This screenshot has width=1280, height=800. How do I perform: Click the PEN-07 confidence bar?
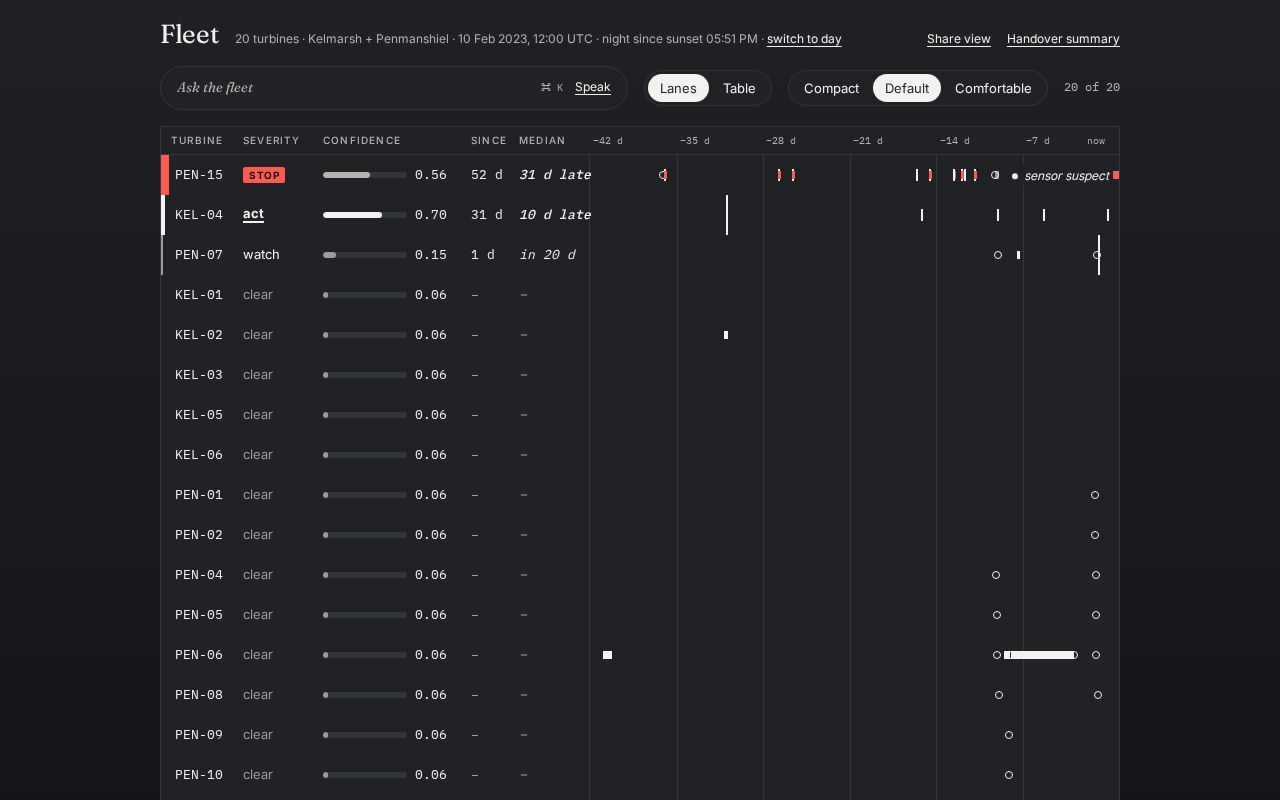point(365,255)
